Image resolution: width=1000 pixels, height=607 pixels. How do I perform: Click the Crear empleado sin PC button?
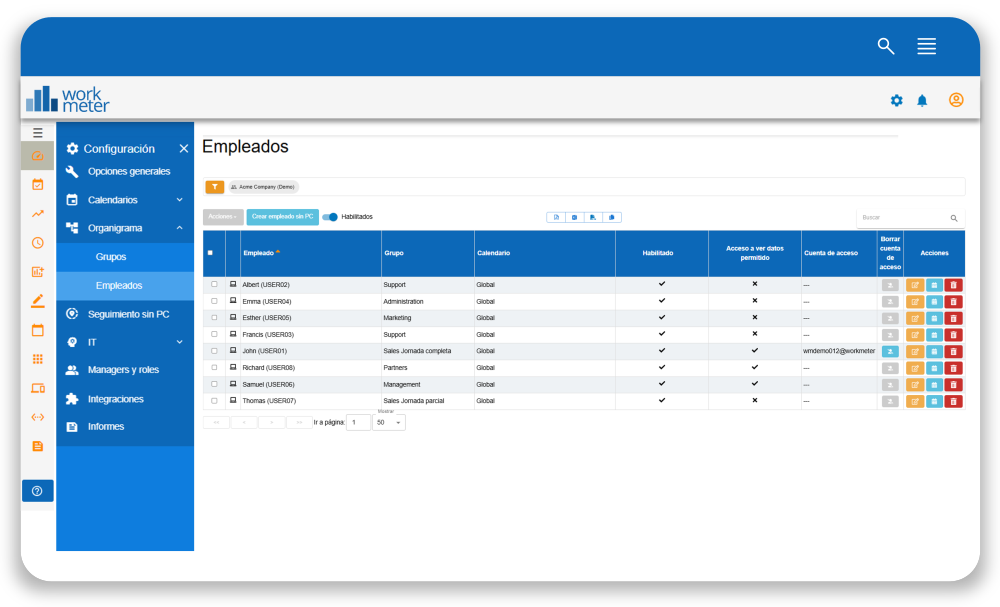tap(282, 217)
